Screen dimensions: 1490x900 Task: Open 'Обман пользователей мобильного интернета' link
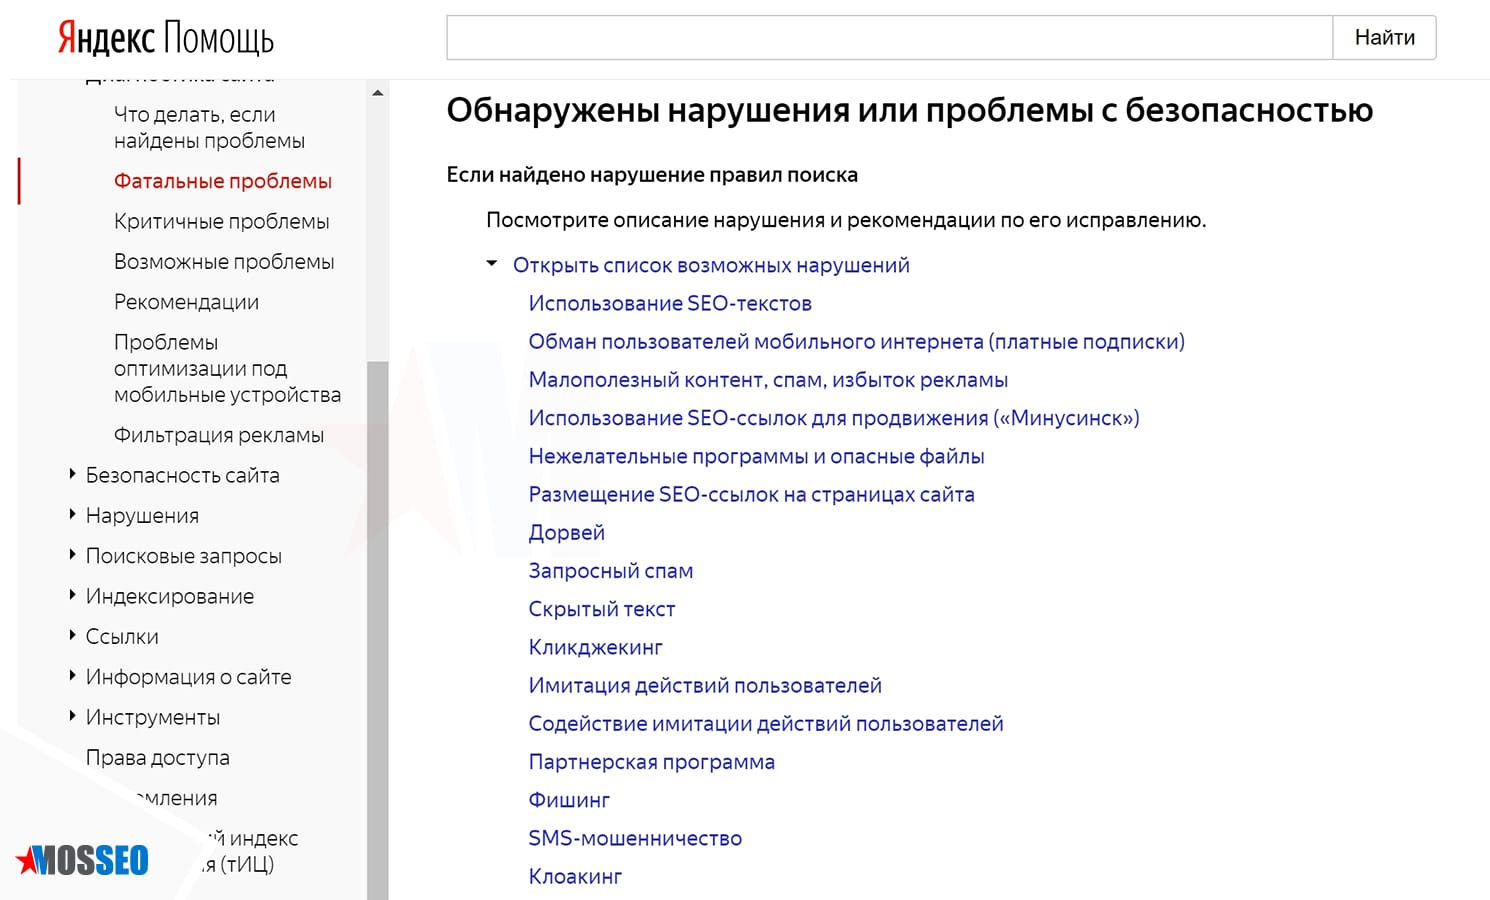[x=857, y=341]
